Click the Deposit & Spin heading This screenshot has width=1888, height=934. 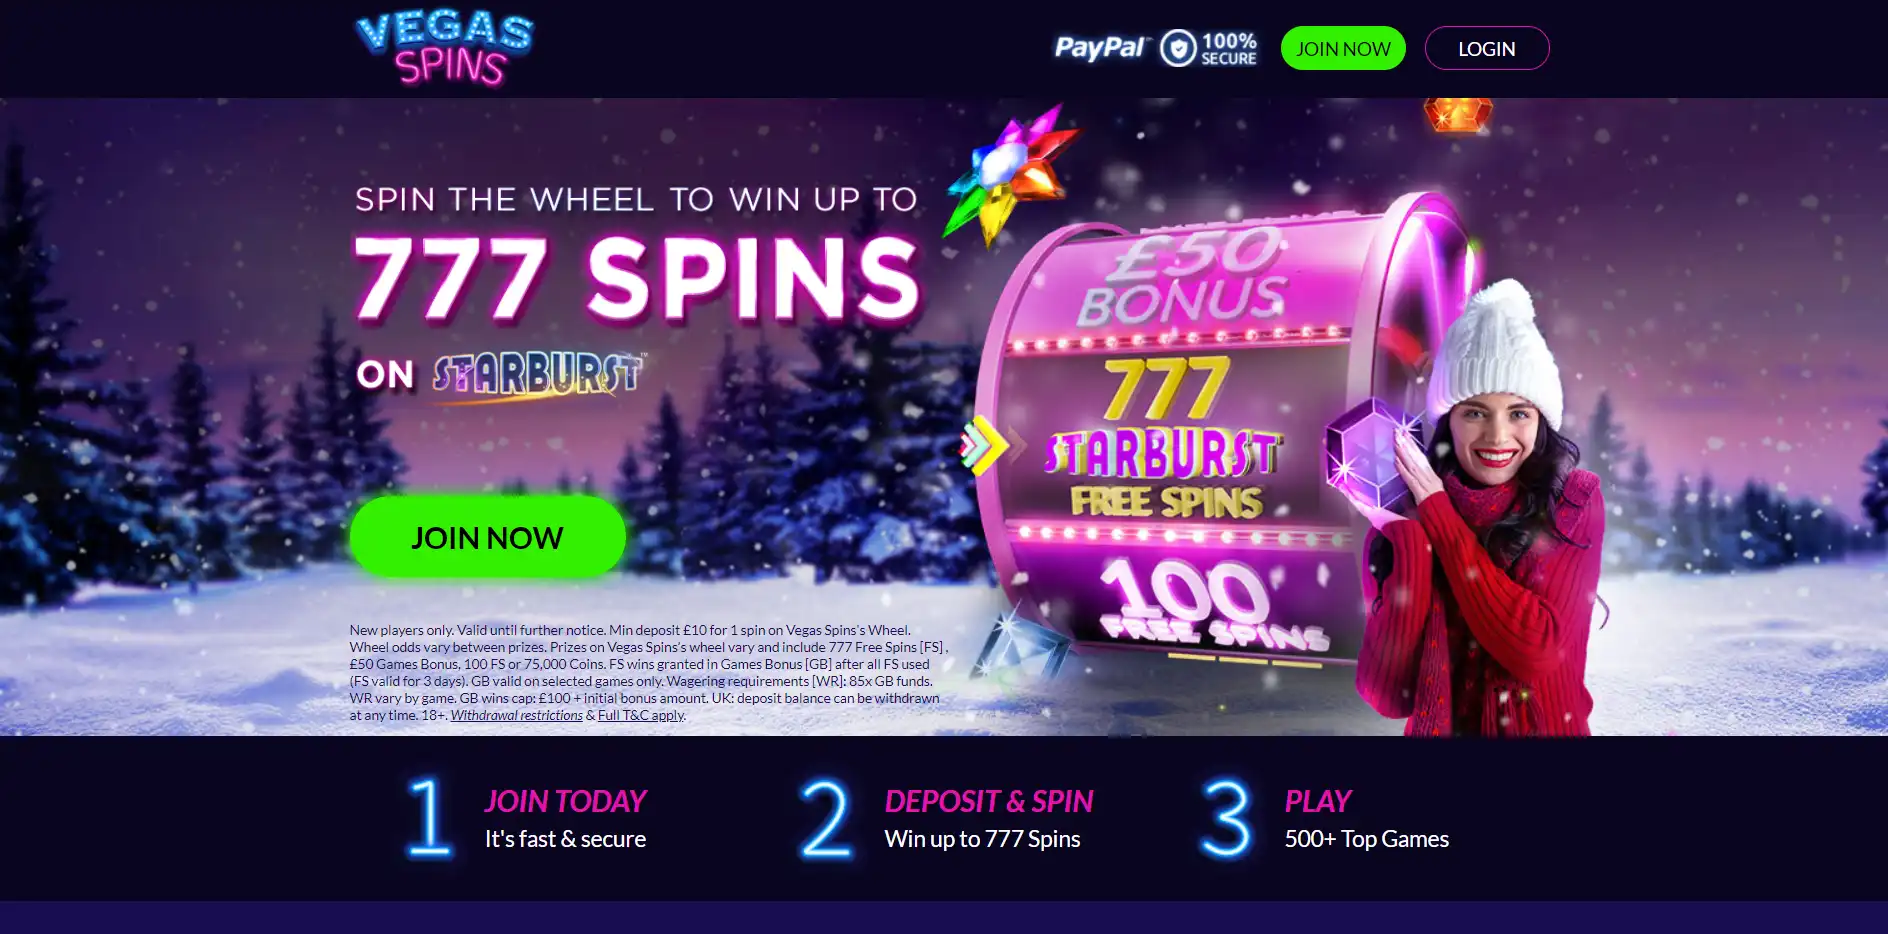click(989, 801)
